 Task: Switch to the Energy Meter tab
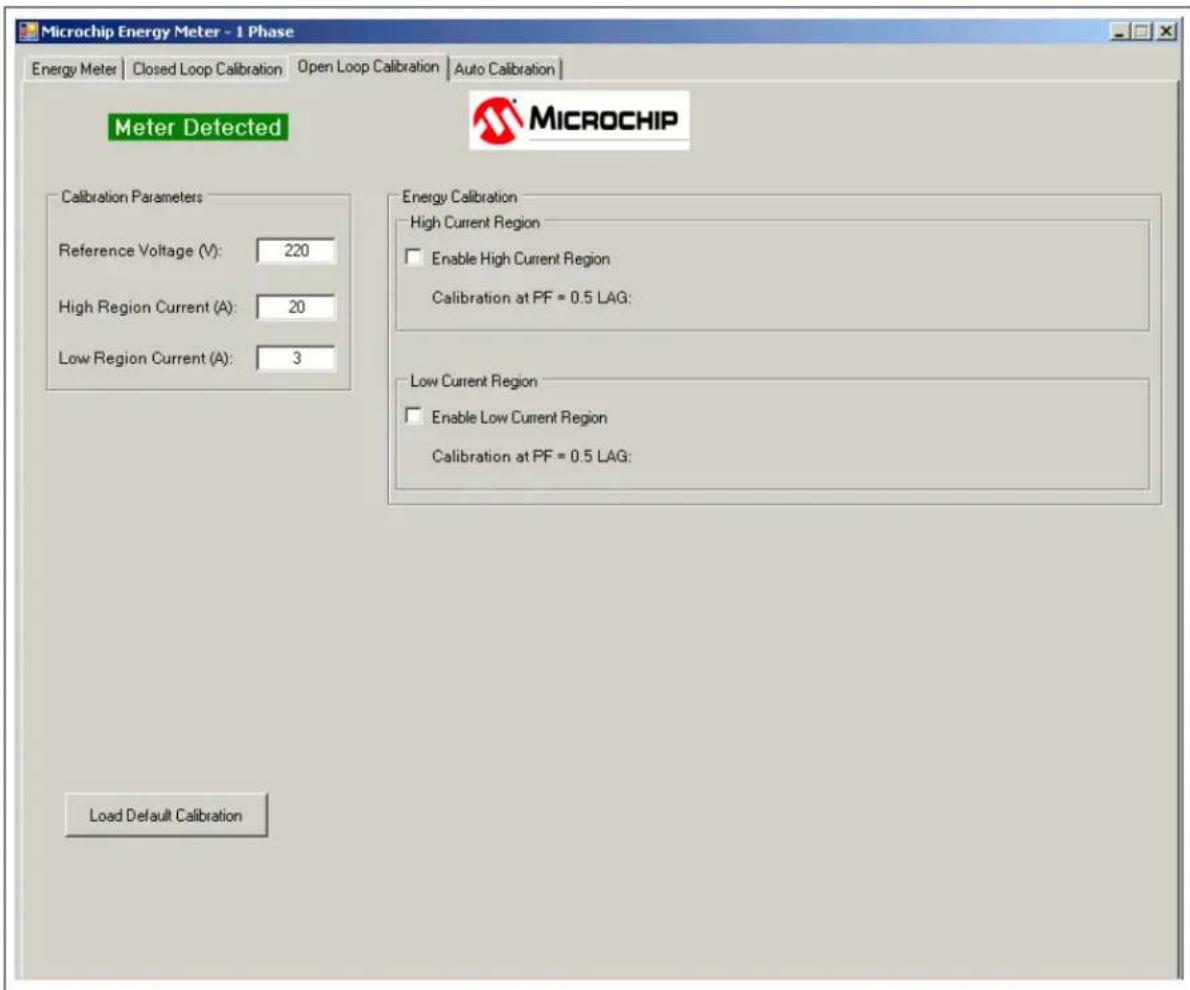74,69
